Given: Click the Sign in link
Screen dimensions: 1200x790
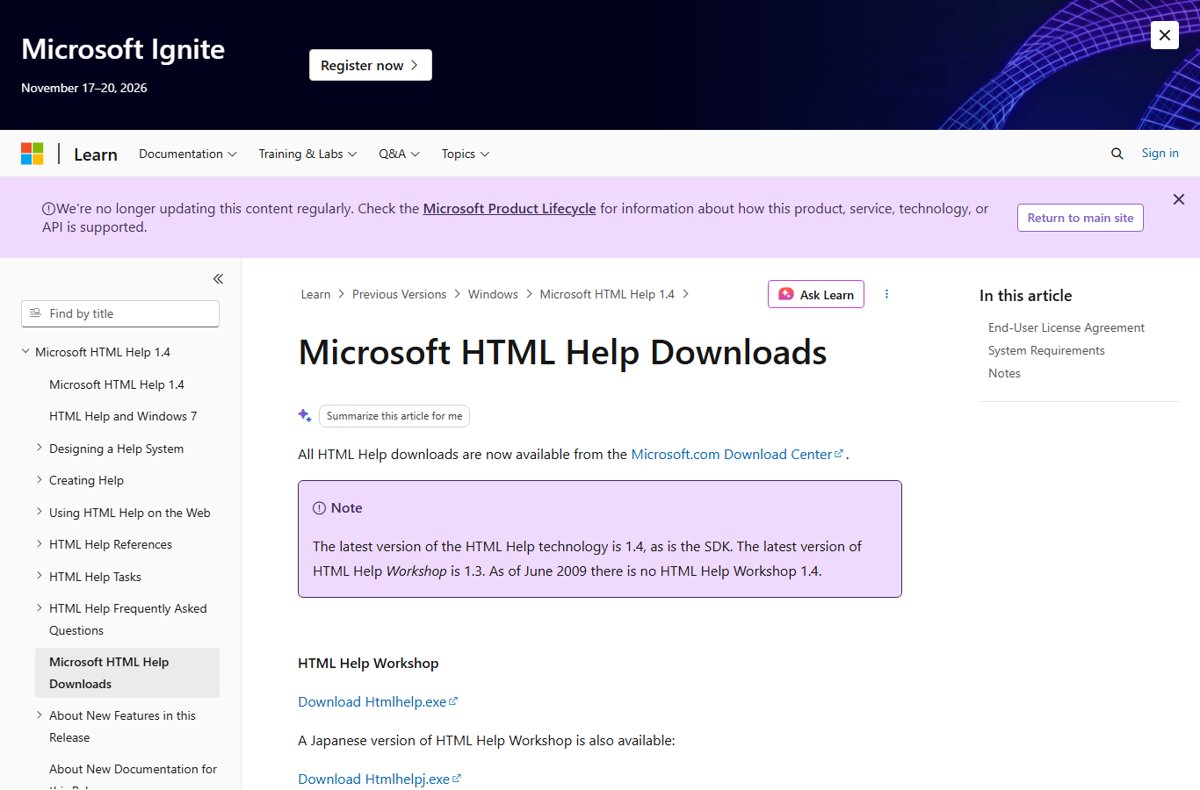Looking at the screenshot, I should [1160, 153].
